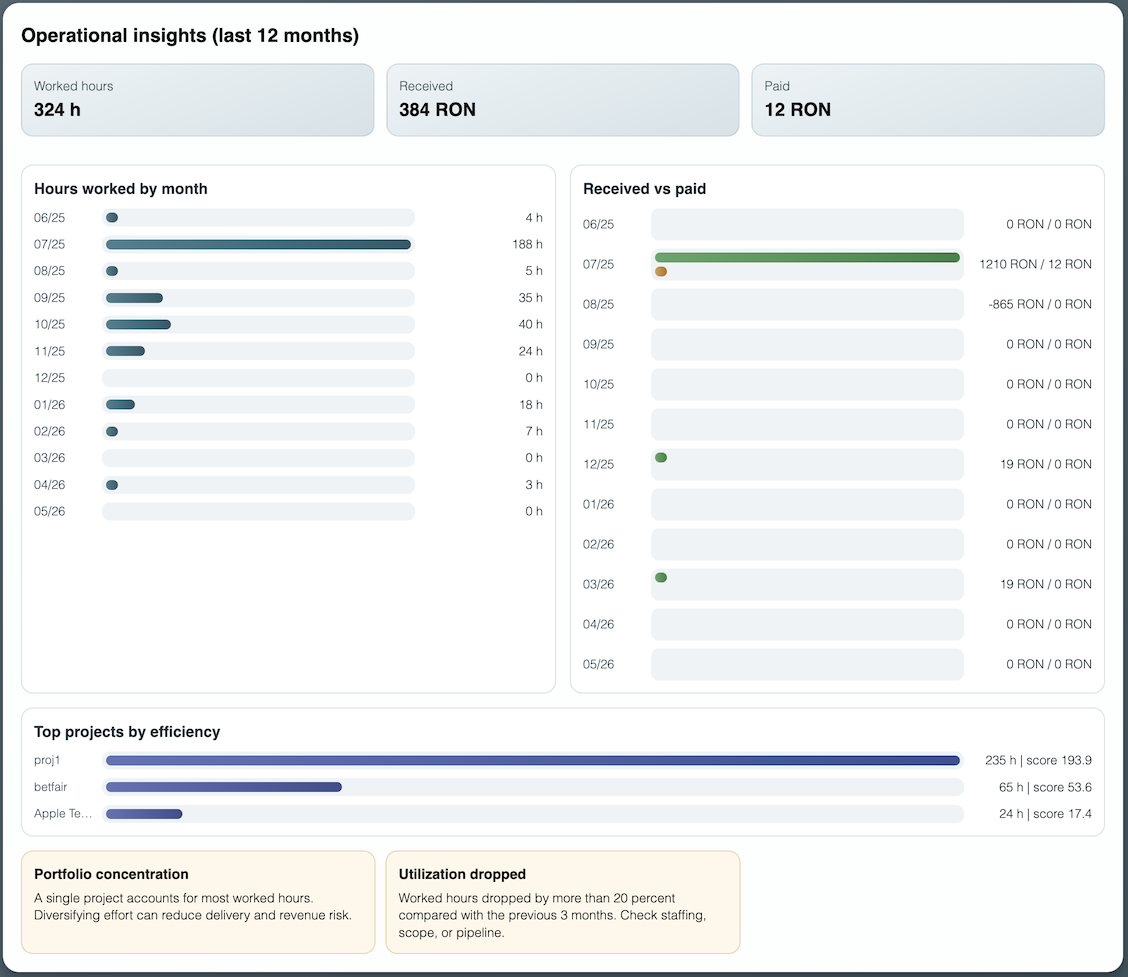1128x977 pixels.
Task: Click the green 03/26 received dot
Action: coord(661,578)
